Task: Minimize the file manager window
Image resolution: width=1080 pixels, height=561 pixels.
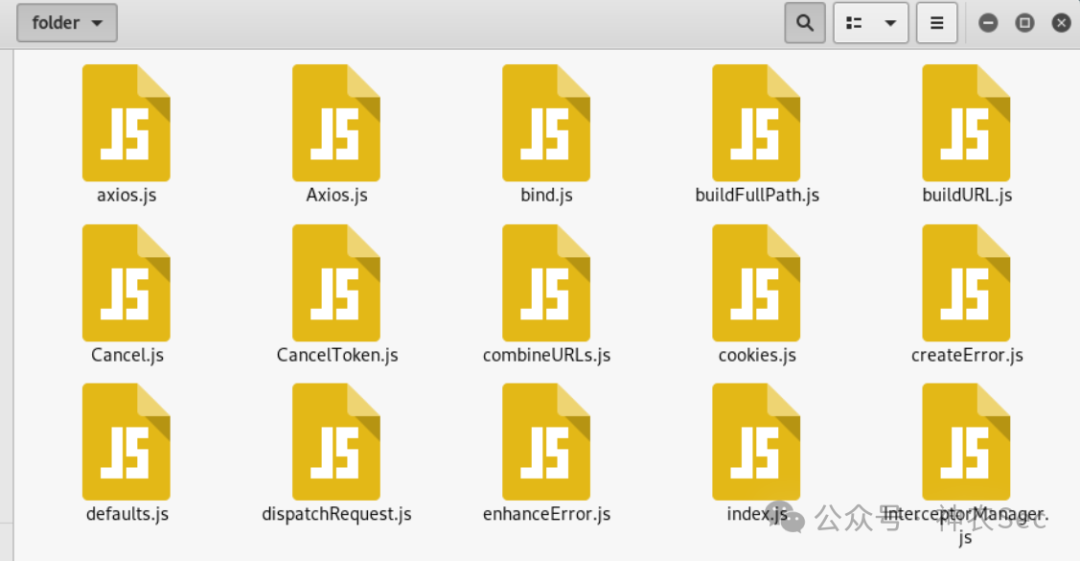Action: (988, 23)
